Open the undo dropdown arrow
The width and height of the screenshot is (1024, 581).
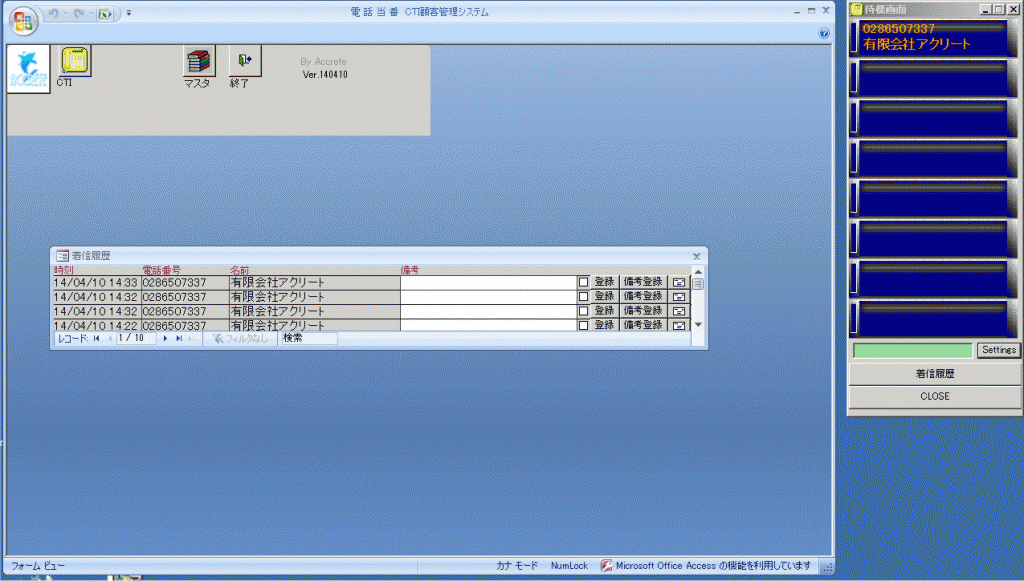[x=64, y=14]
